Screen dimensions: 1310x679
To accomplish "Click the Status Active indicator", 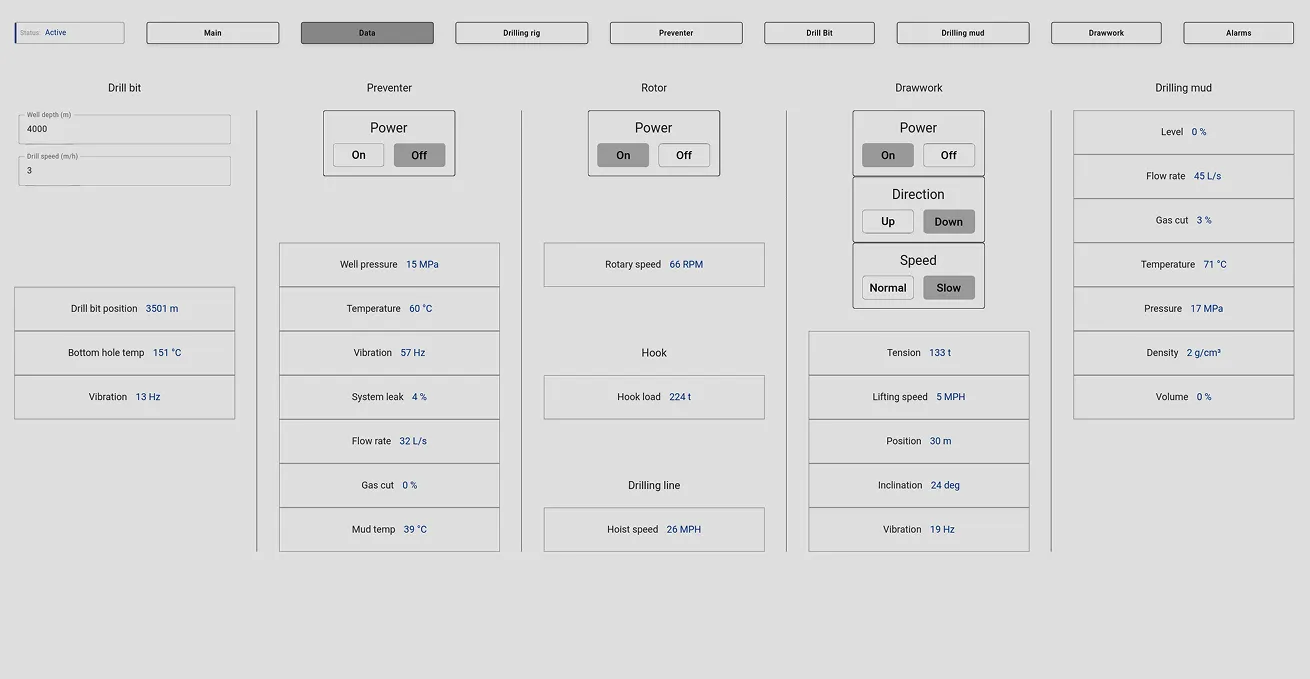I will 67,32.
